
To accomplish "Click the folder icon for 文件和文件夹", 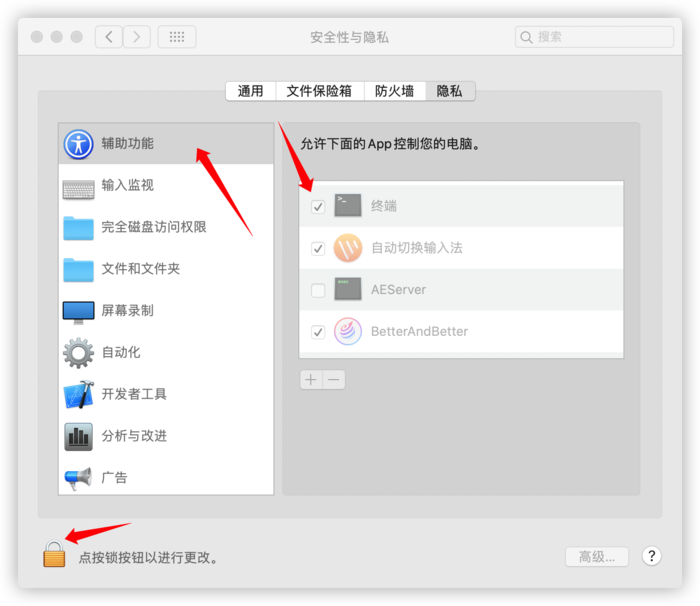I will [79, 270].
